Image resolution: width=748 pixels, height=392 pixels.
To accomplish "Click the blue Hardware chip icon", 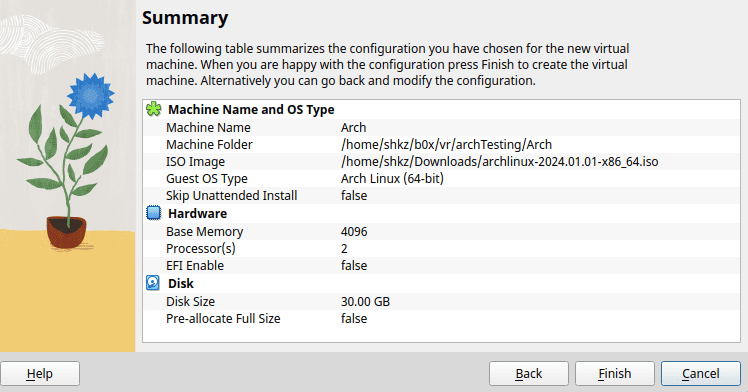I will tap(154, 213).
